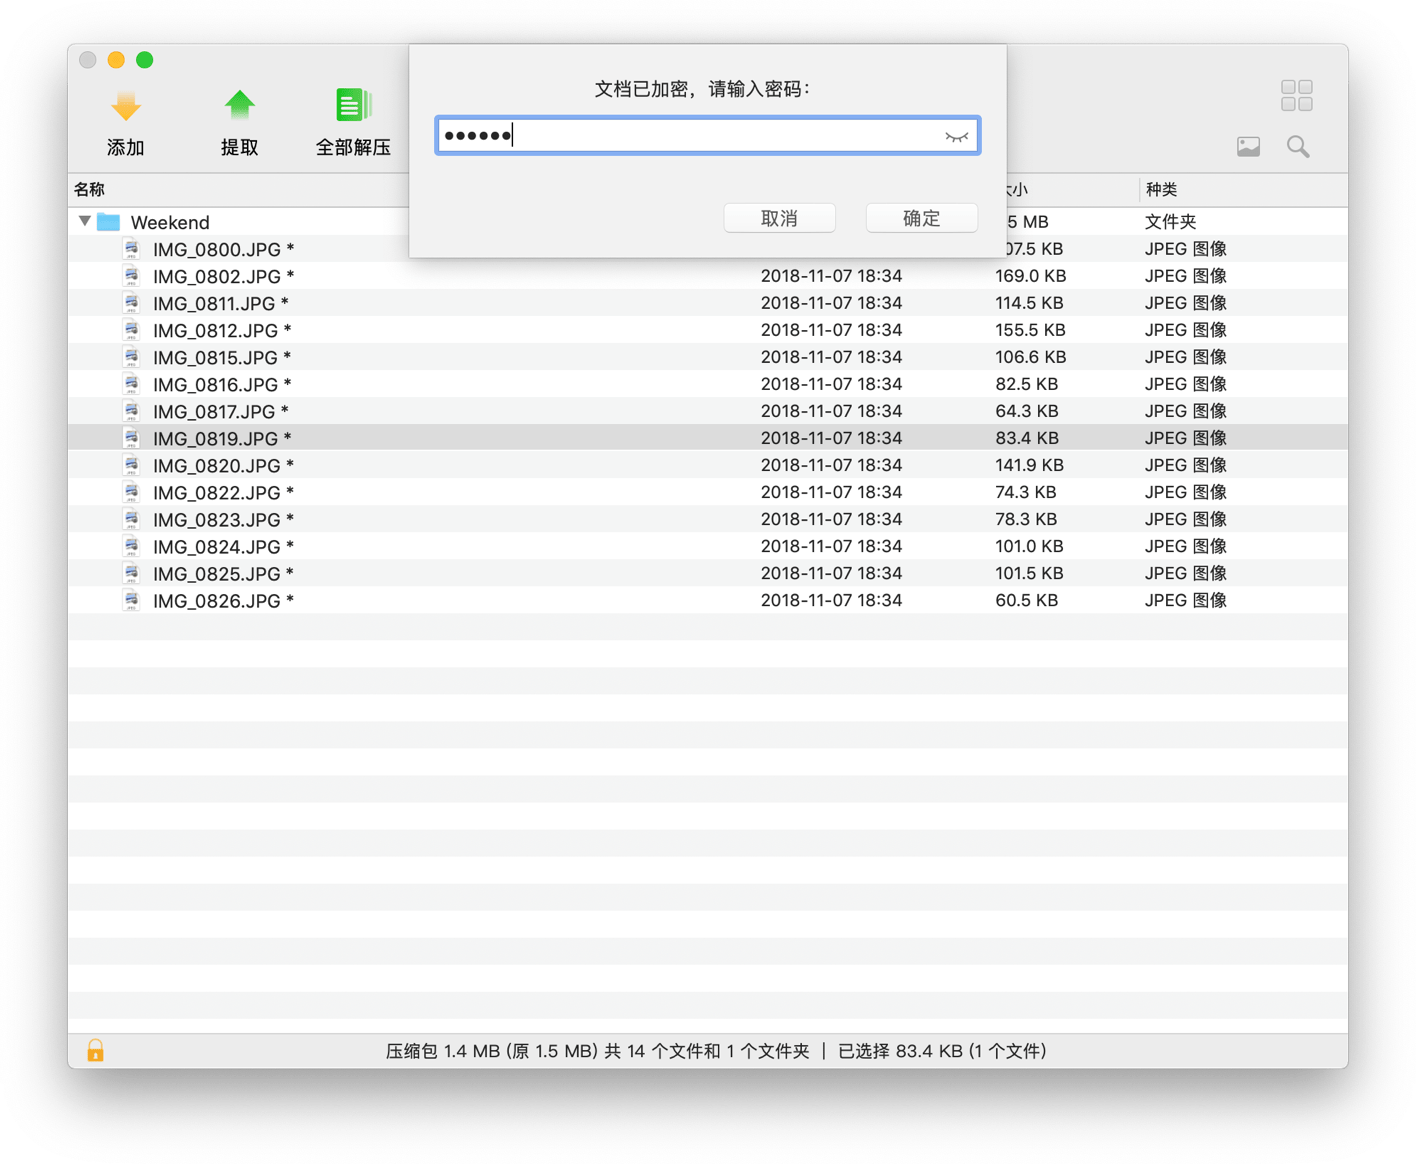This screenshot has width=1416, height=1164.
Task: Click inside the password input field
Action: pyautogui.click(x=700, y=136)
